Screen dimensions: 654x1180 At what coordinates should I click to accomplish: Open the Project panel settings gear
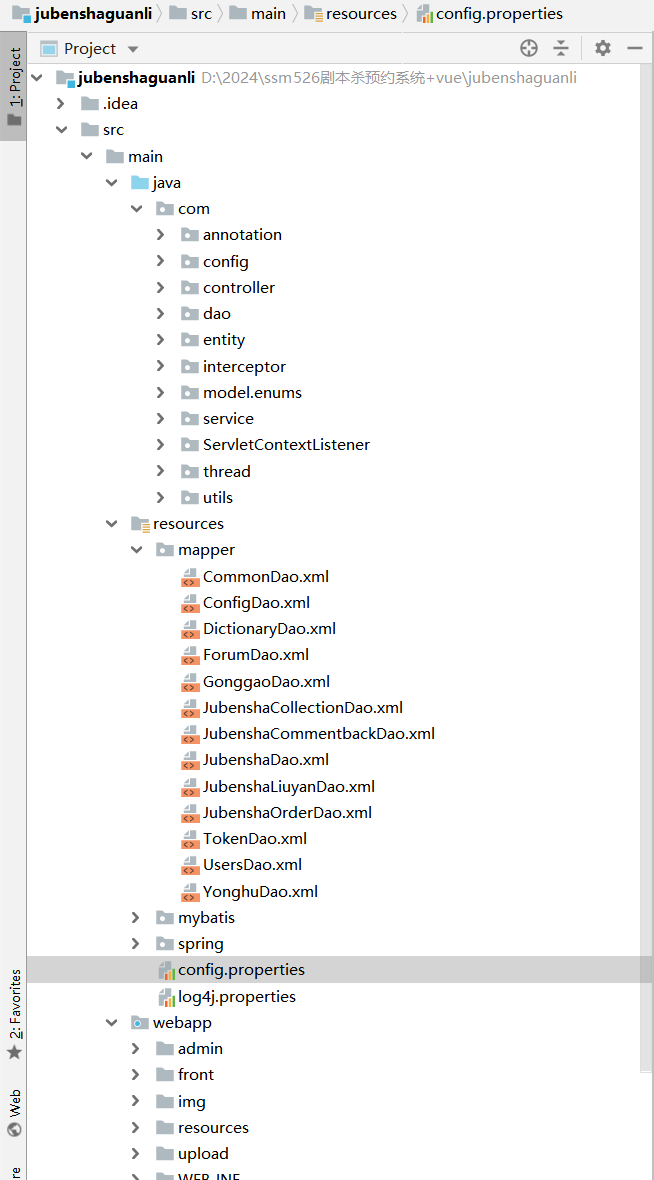coord(602,48)
